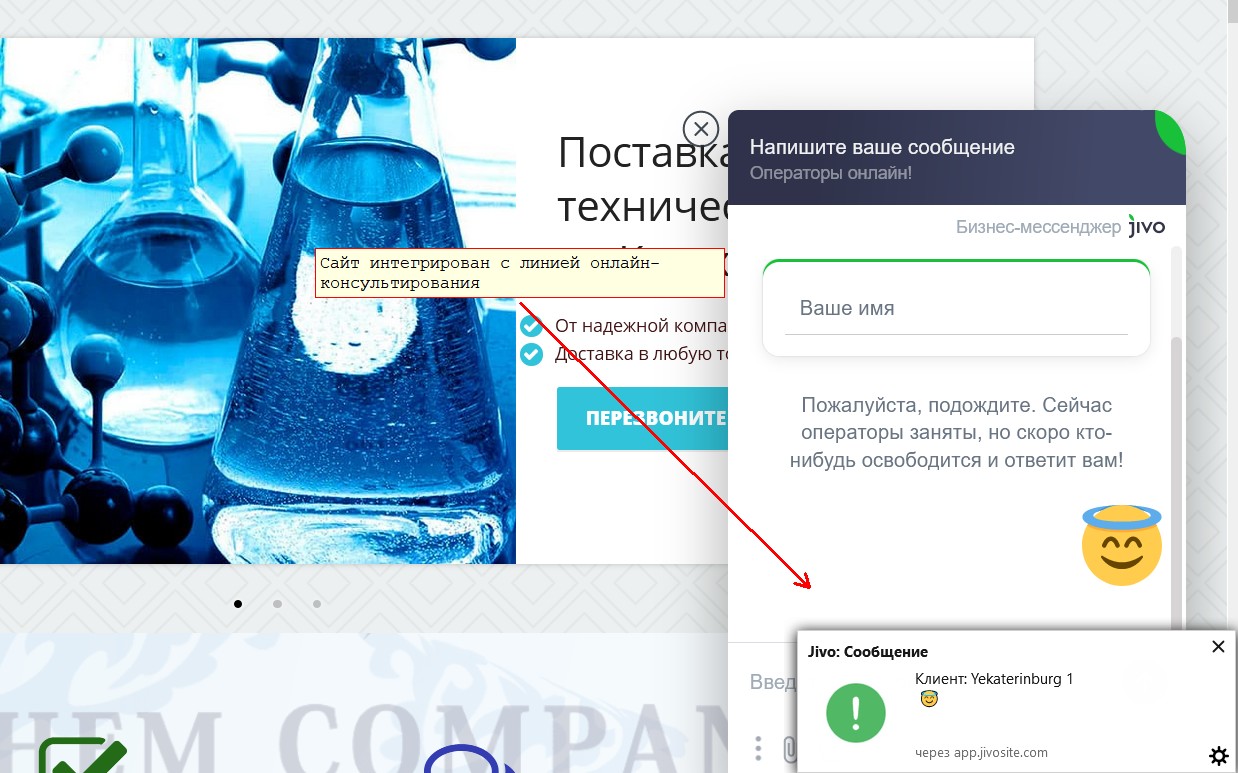This screenshot has height=773, width=1238.
Task: Click the Jivo logo in chat
Action: (x=1147, y=226)
